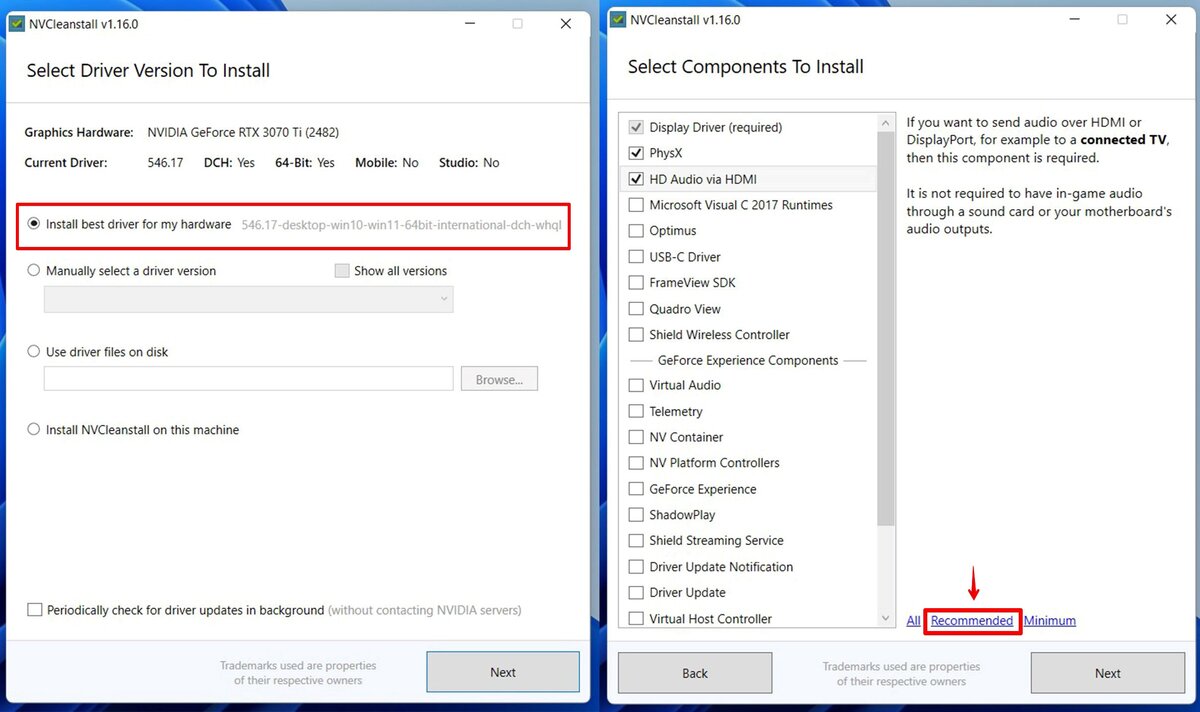Image resolution: width=1200 pixels, height=712 pixels.
Task: Select Install best driver for my hardware
Action: (34, 224)
